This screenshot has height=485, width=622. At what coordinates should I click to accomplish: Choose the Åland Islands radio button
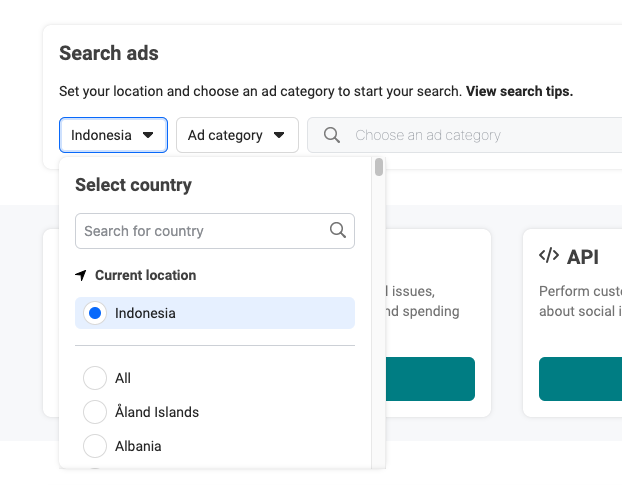95,412
